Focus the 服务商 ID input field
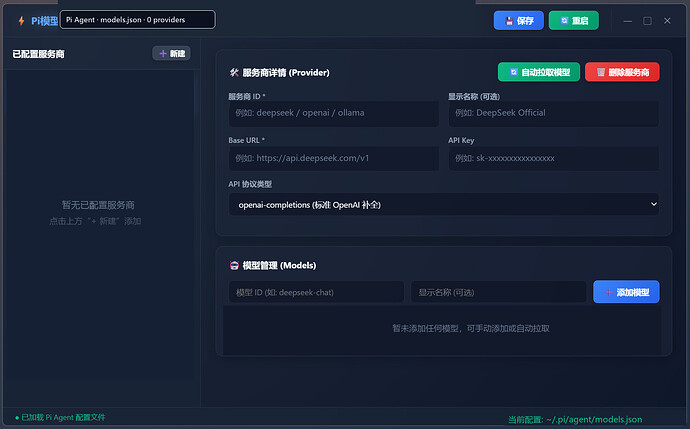690x429 pixels. pyautogui.click(x=334, y=114)
